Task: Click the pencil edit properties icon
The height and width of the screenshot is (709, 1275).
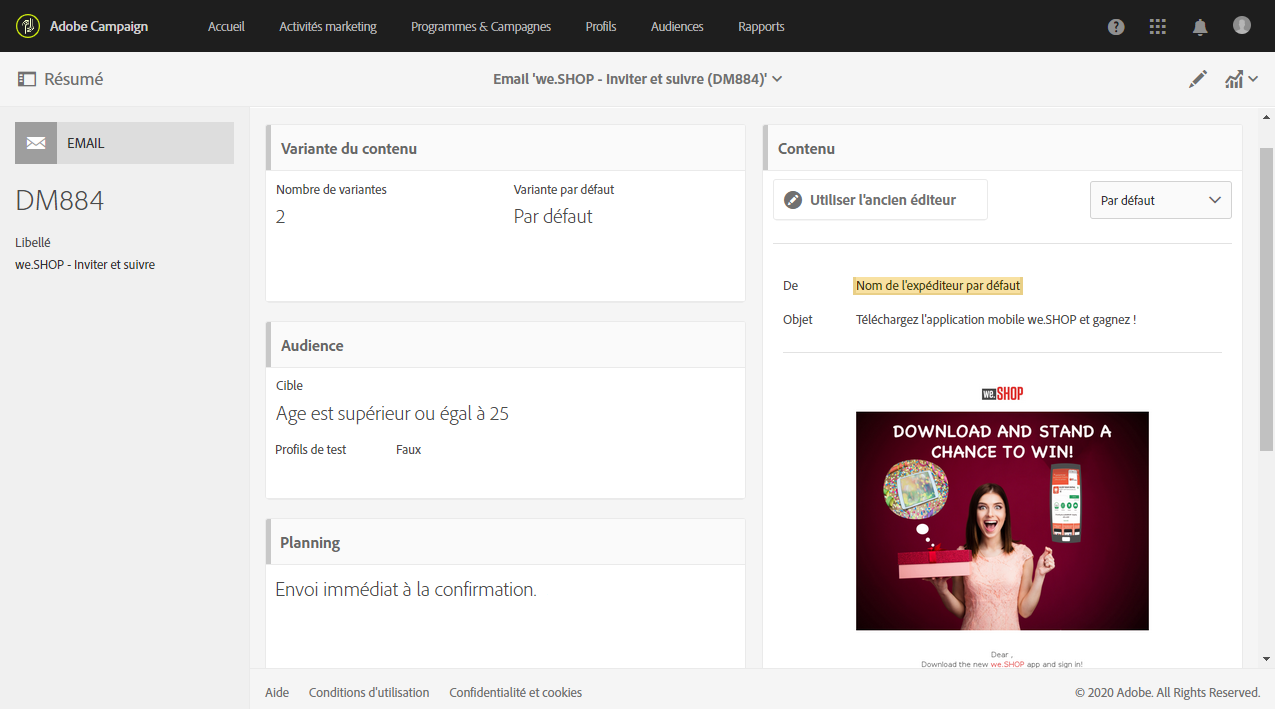Action: [x=1198, y=80]
